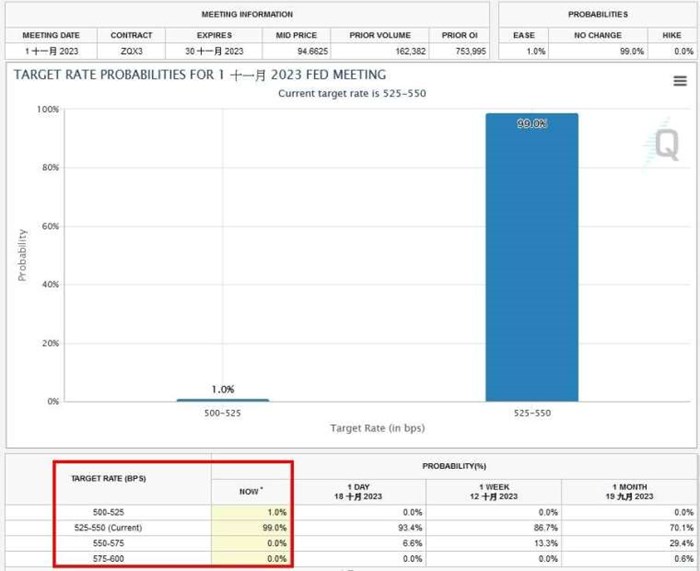The image size is (700, 571).
Task: Click the NO CHANGE 99.0% value
Action: (597, 51)
